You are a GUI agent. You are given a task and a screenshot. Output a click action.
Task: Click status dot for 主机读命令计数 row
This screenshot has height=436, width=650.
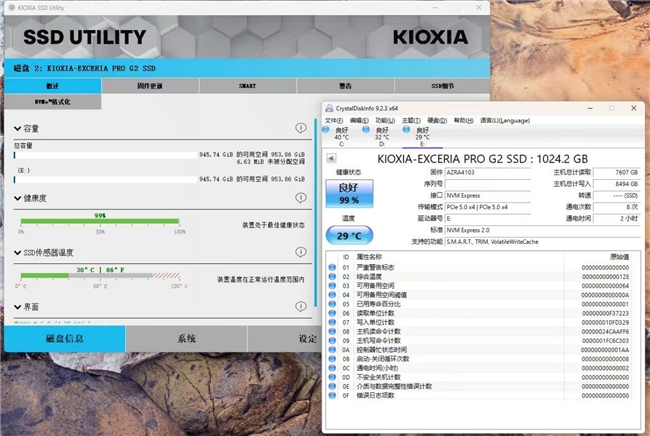click(332, 331)
